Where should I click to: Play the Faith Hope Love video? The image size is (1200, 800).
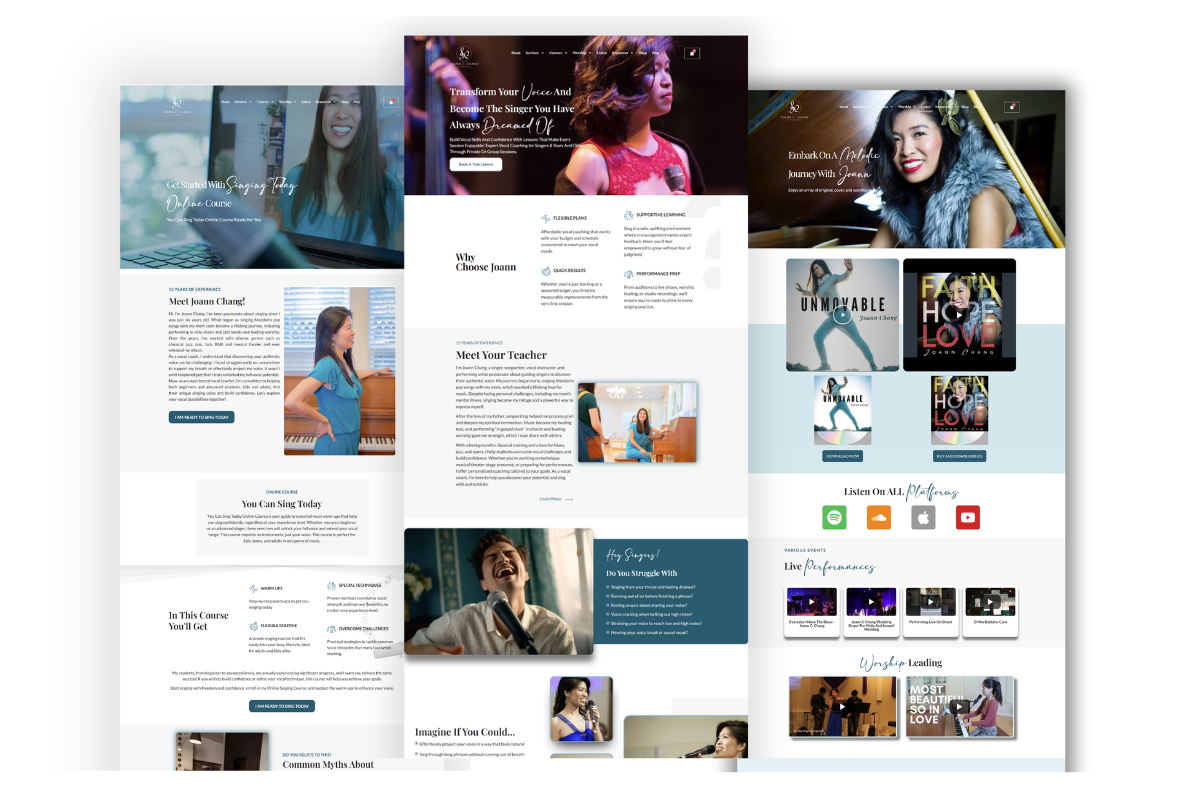pos(959,314)
